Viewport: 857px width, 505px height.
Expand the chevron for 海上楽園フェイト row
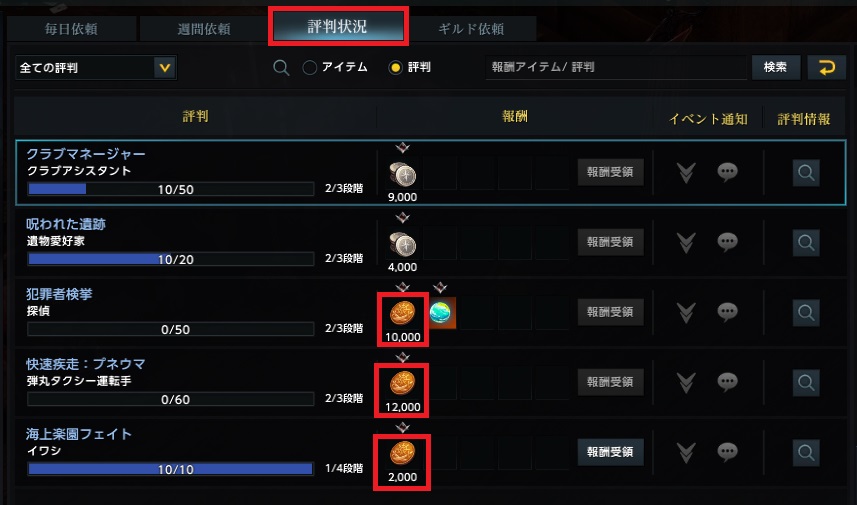tap(686, 453)
